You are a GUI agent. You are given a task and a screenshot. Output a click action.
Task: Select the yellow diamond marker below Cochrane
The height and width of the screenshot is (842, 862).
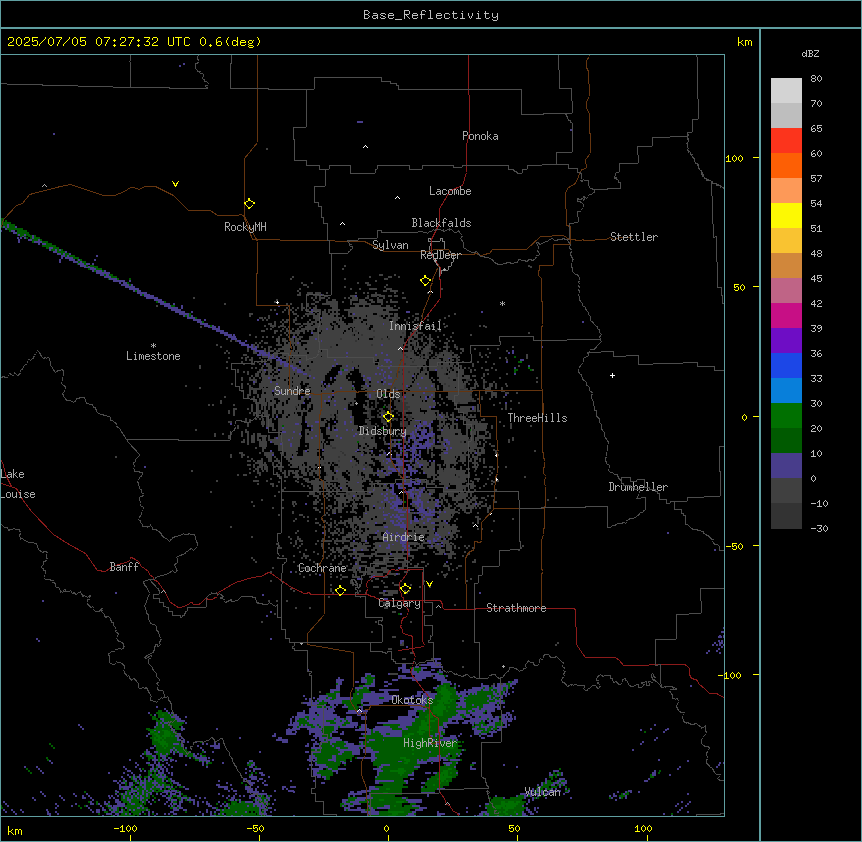(x=340, y=591)
